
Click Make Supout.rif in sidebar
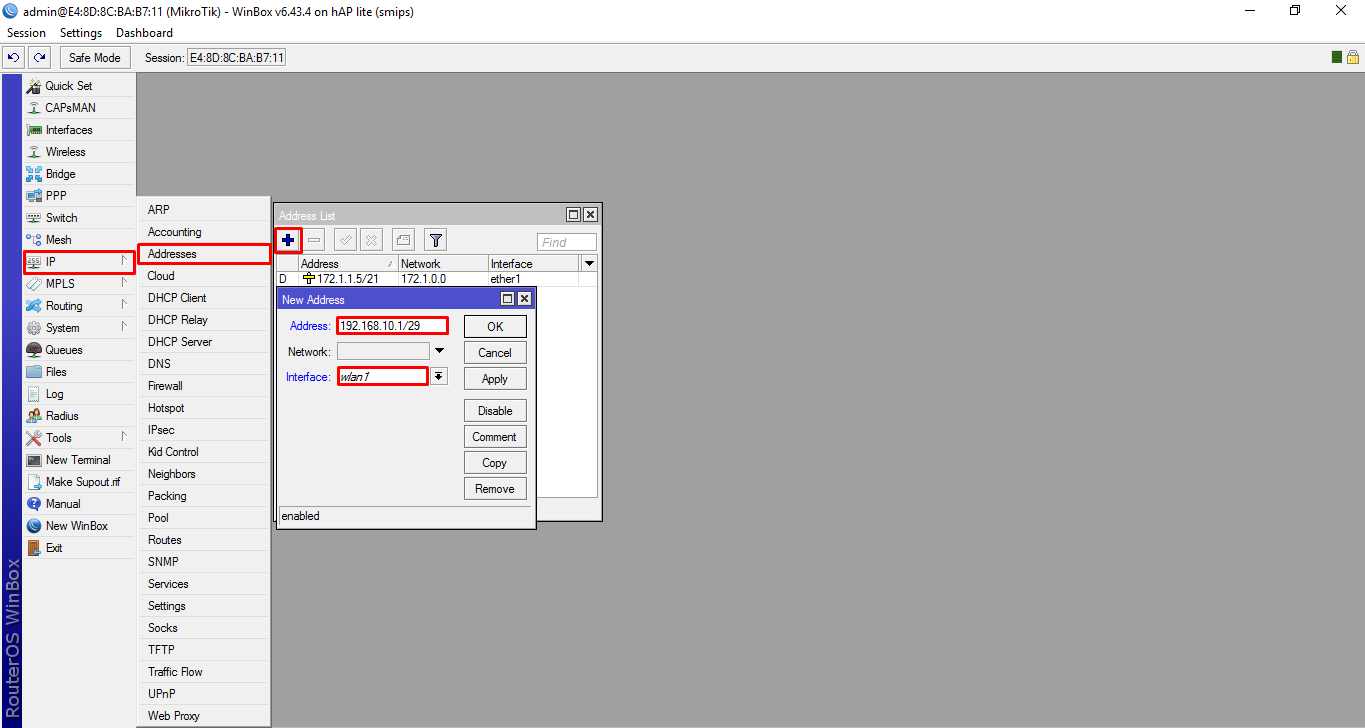(79, 482)
